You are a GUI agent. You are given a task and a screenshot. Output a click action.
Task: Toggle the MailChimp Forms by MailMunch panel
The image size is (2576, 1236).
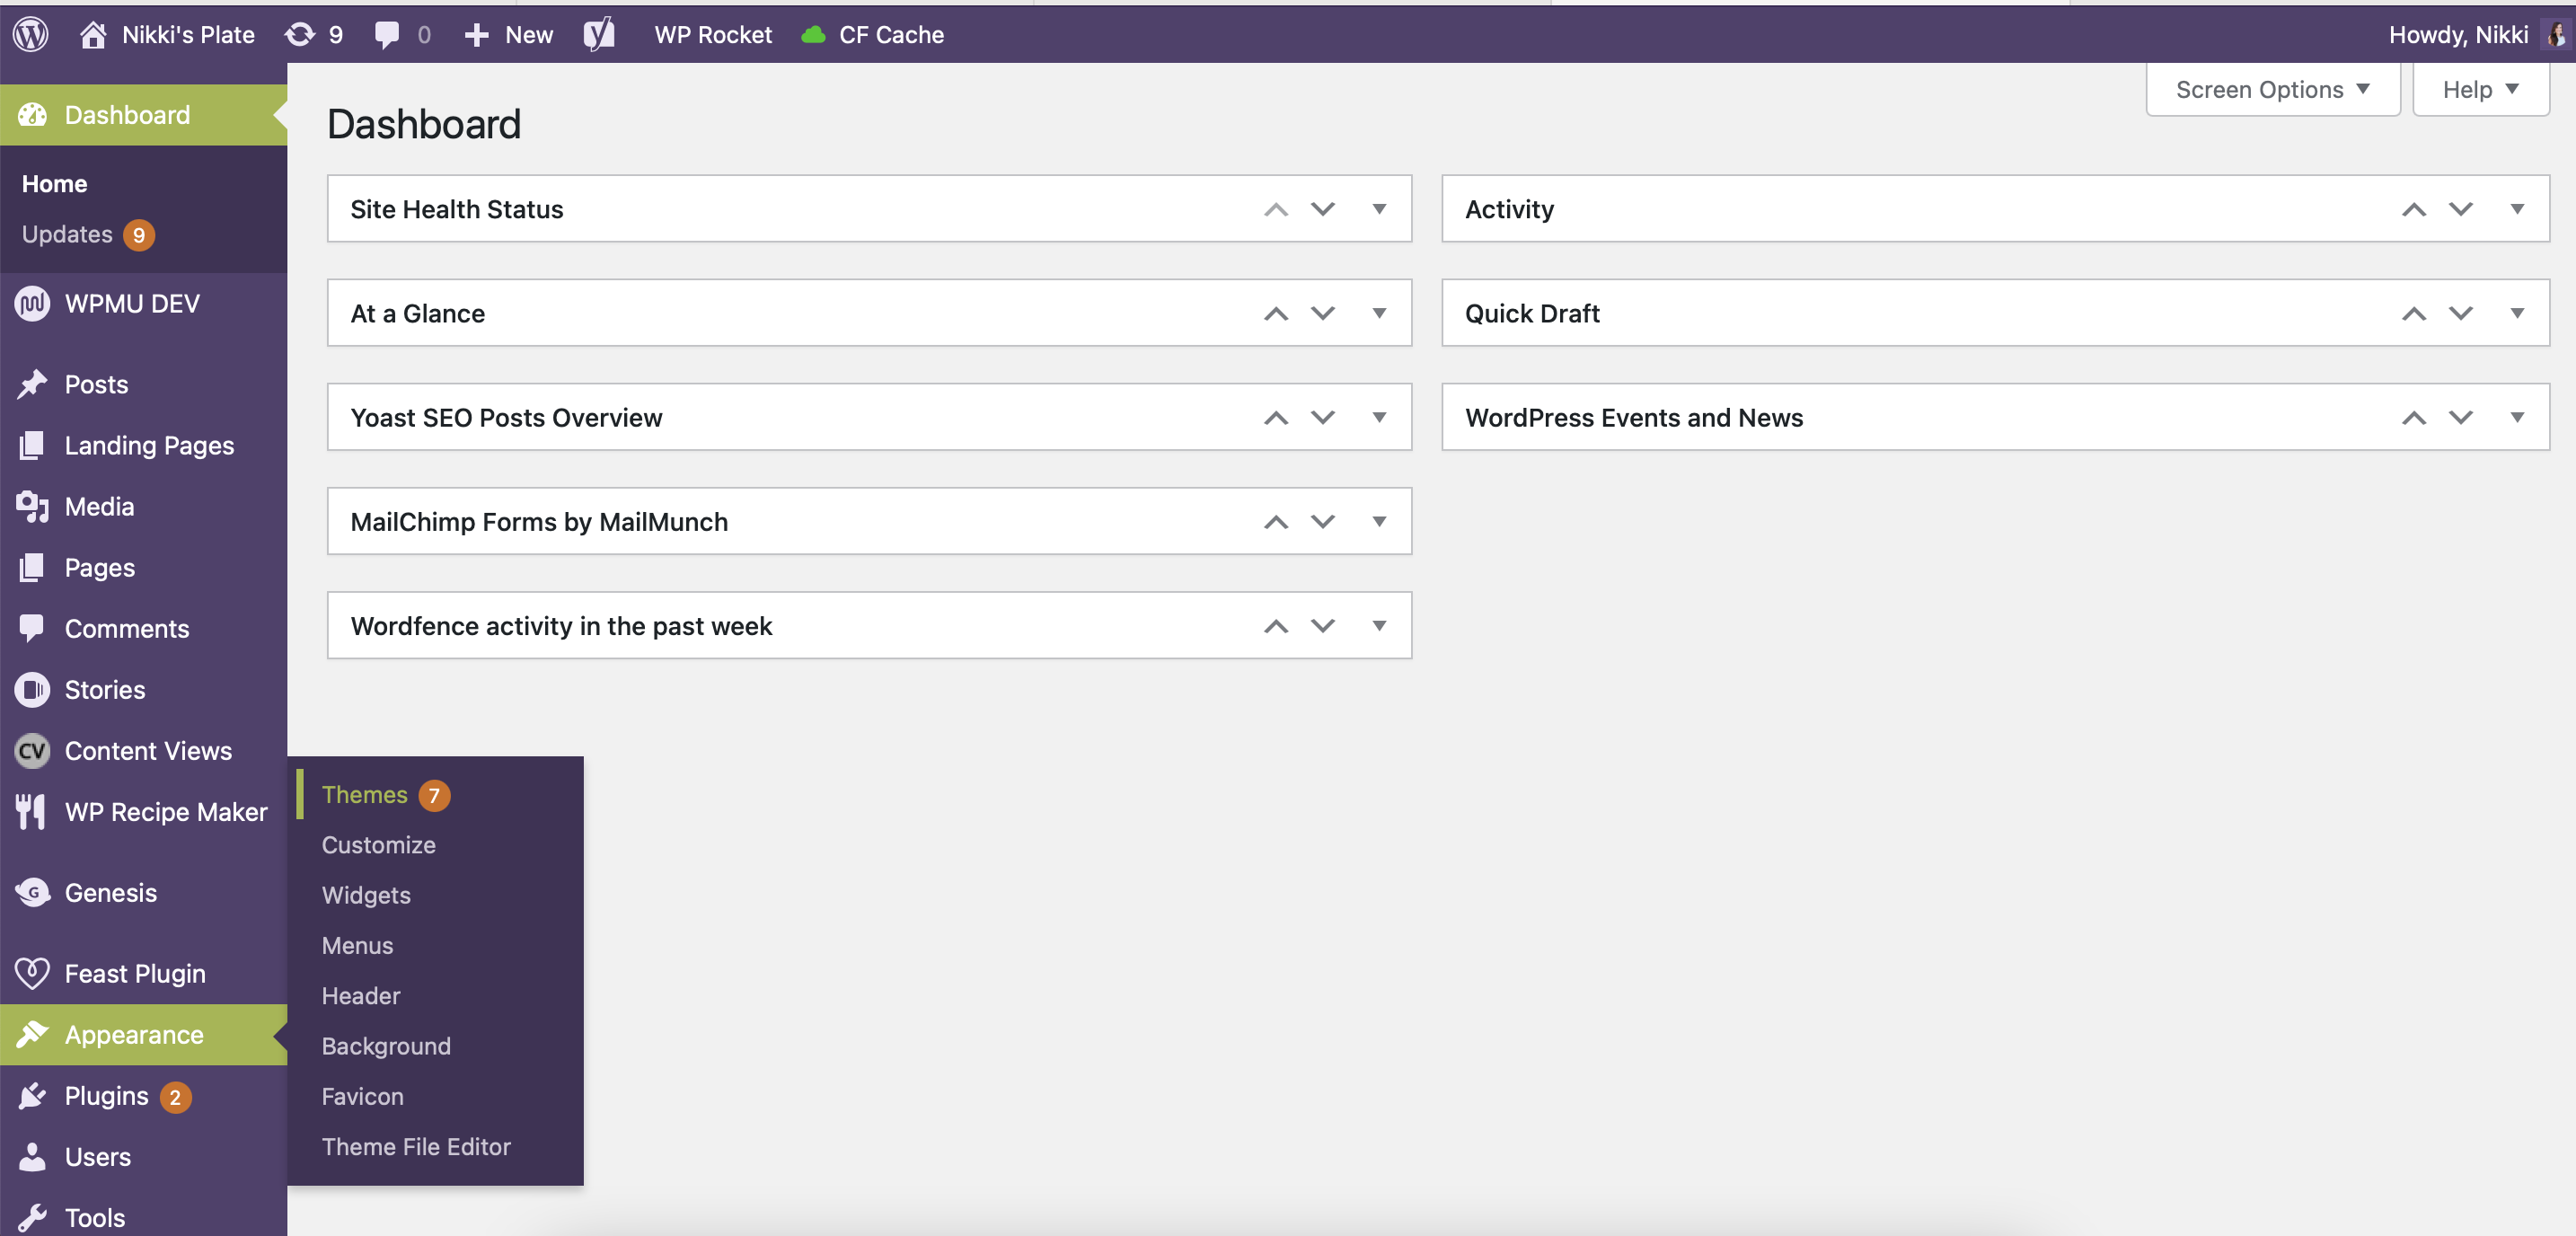tap(1379, 521)
